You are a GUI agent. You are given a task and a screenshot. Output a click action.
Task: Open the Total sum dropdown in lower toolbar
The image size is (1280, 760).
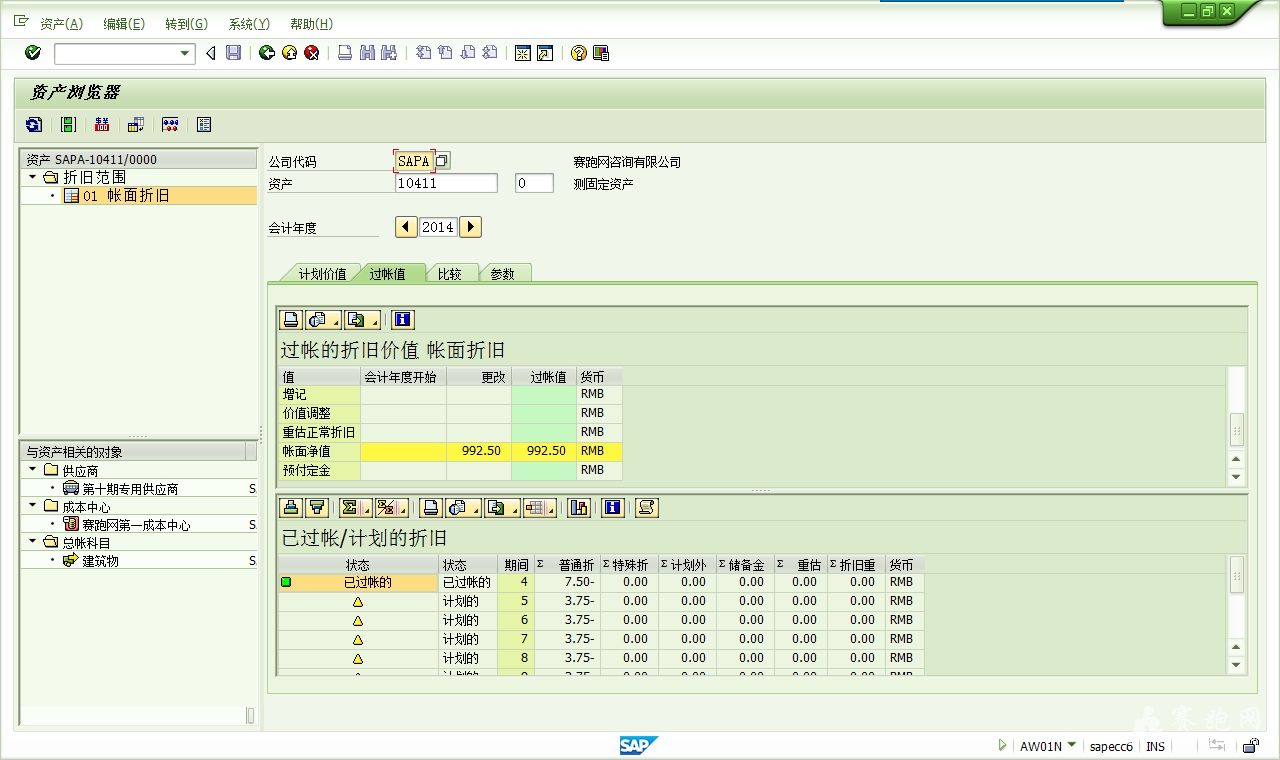tap(355, 508)
